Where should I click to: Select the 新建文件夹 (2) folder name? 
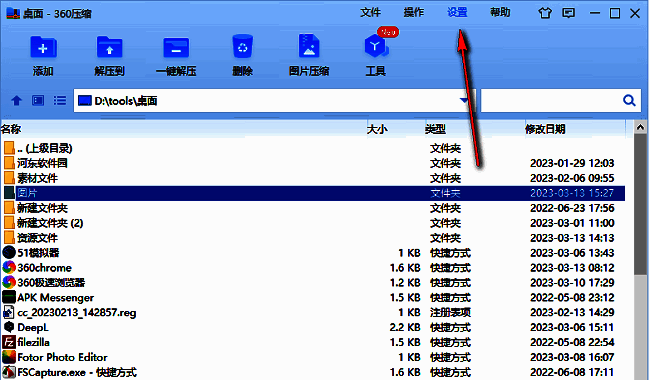pos(50,223)
